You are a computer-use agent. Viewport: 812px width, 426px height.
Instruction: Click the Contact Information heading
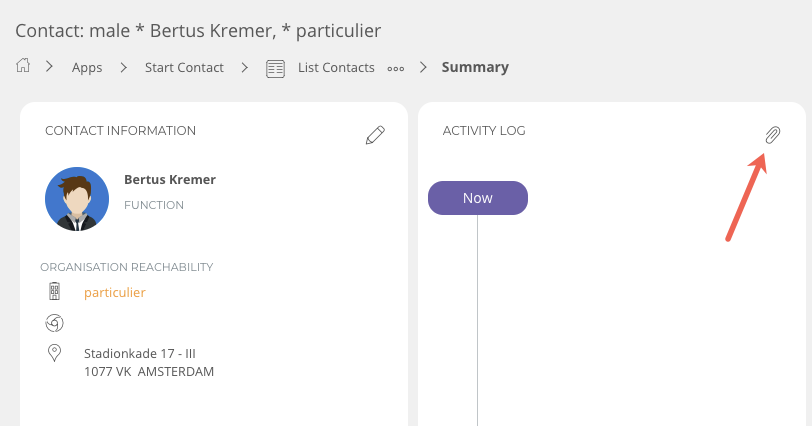pos(120,131)
